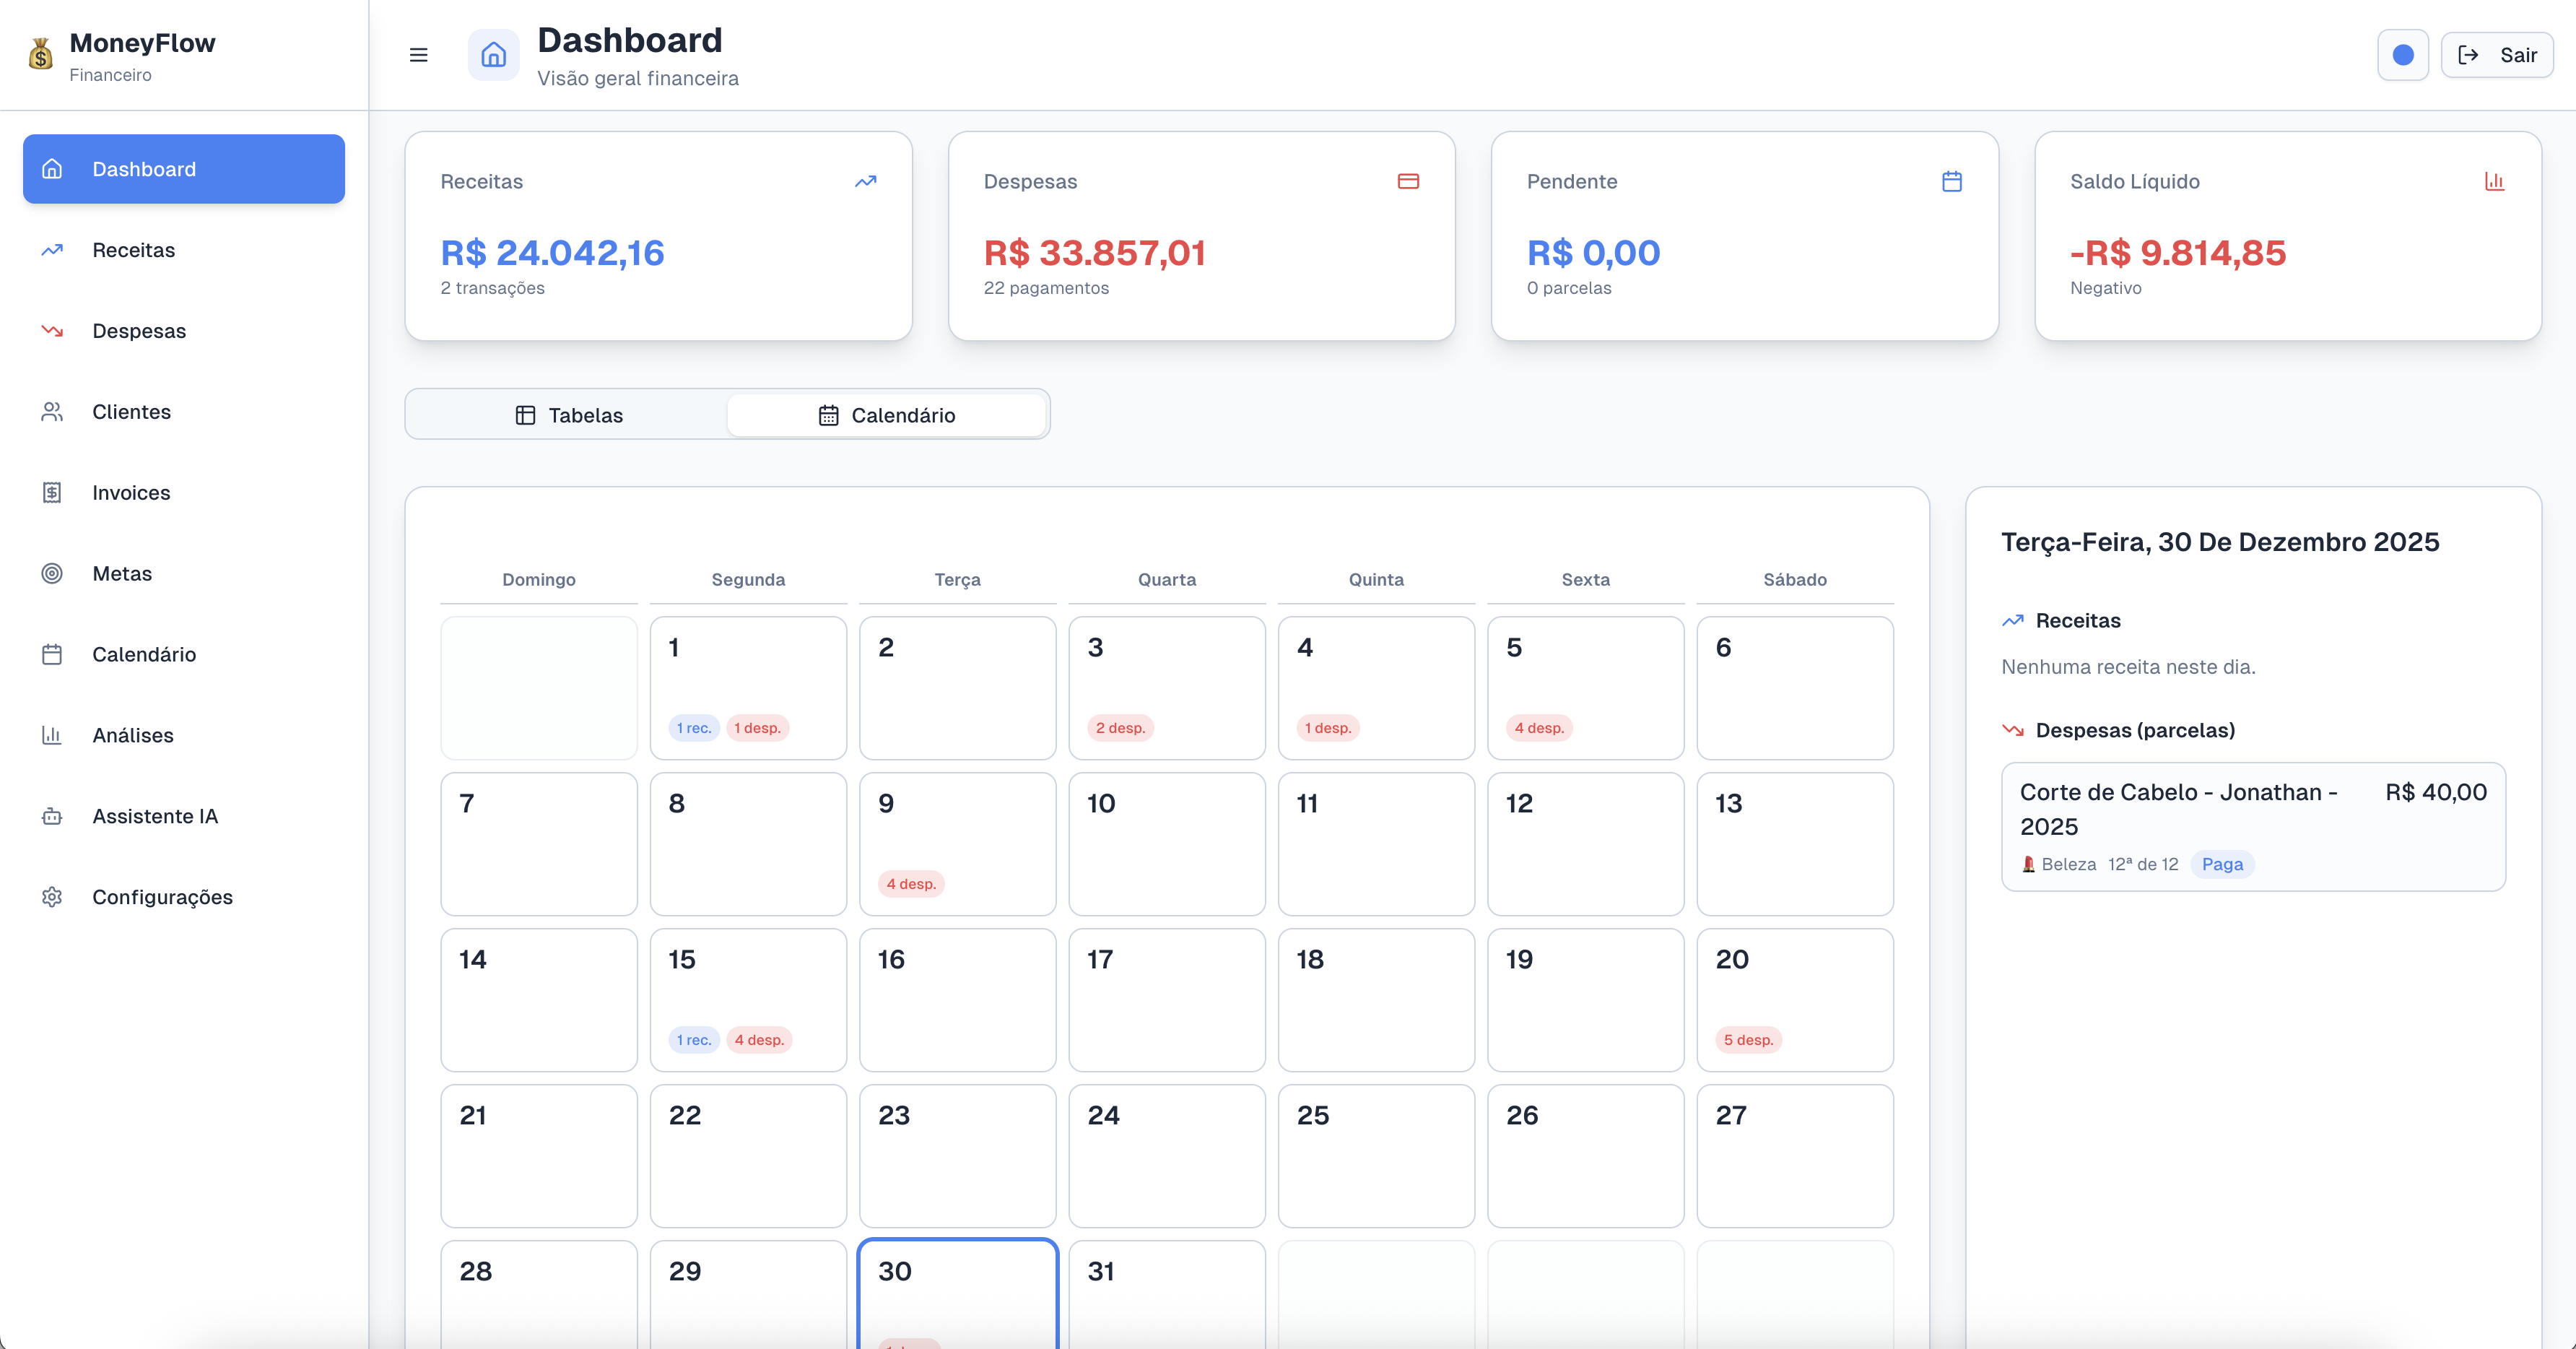2576x1349 pixels.
Task: Click the Dashboard home icon in header
Action: click(494, 55)
